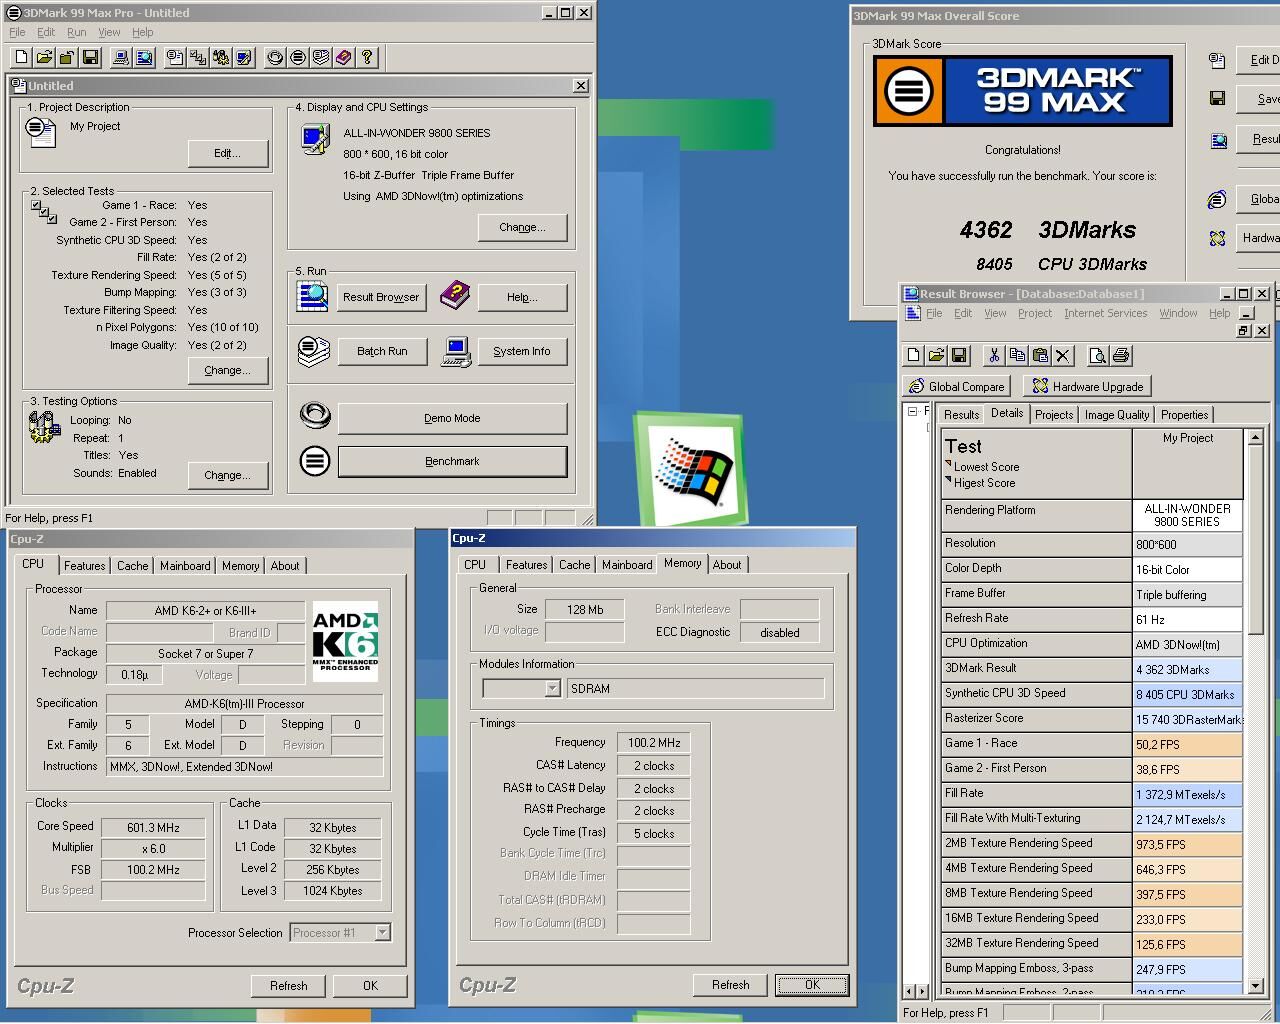Click Open folder icon in 3DMark toolbar
This screenshot has width=1280, height=1024.
(x=44, y=58)
